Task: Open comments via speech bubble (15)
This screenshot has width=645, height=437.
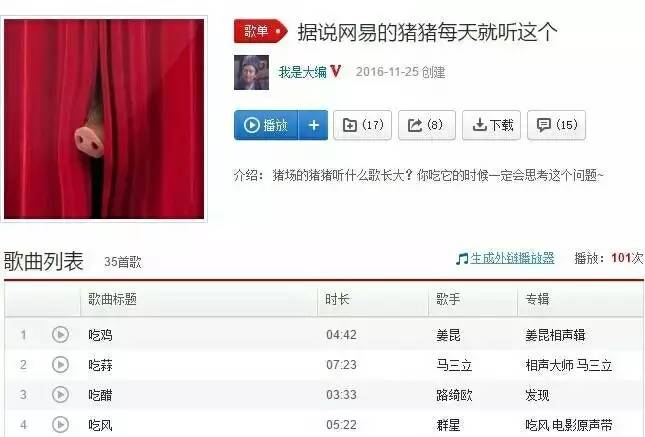Action: coord(557,125)
